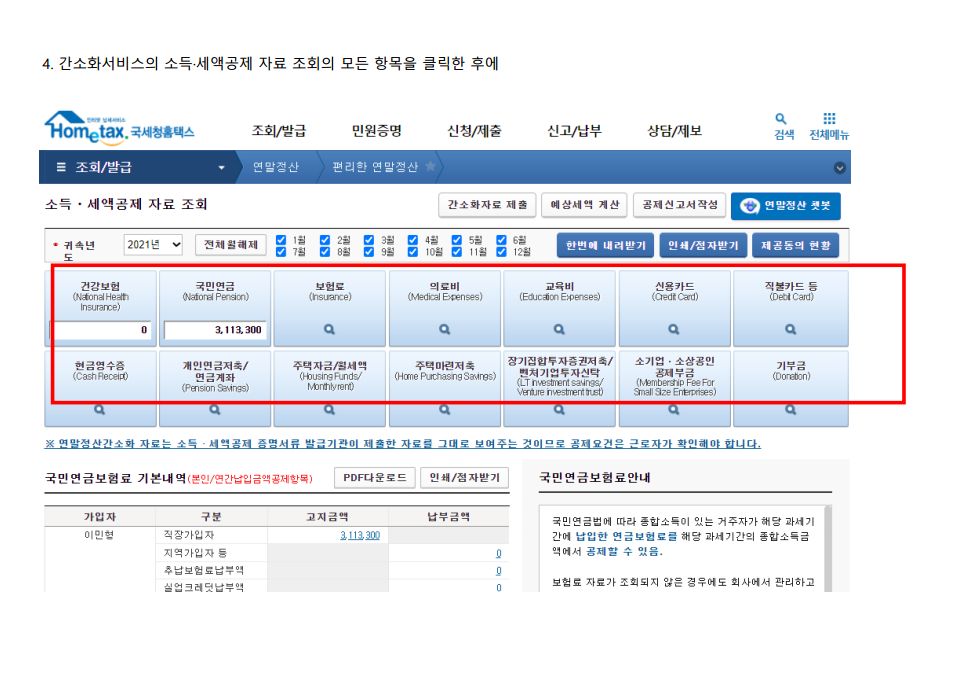Click magnifier under 신용카드 (Credit Card)
This screenshot has height=690, width=980.
click(x=674, y=329)
